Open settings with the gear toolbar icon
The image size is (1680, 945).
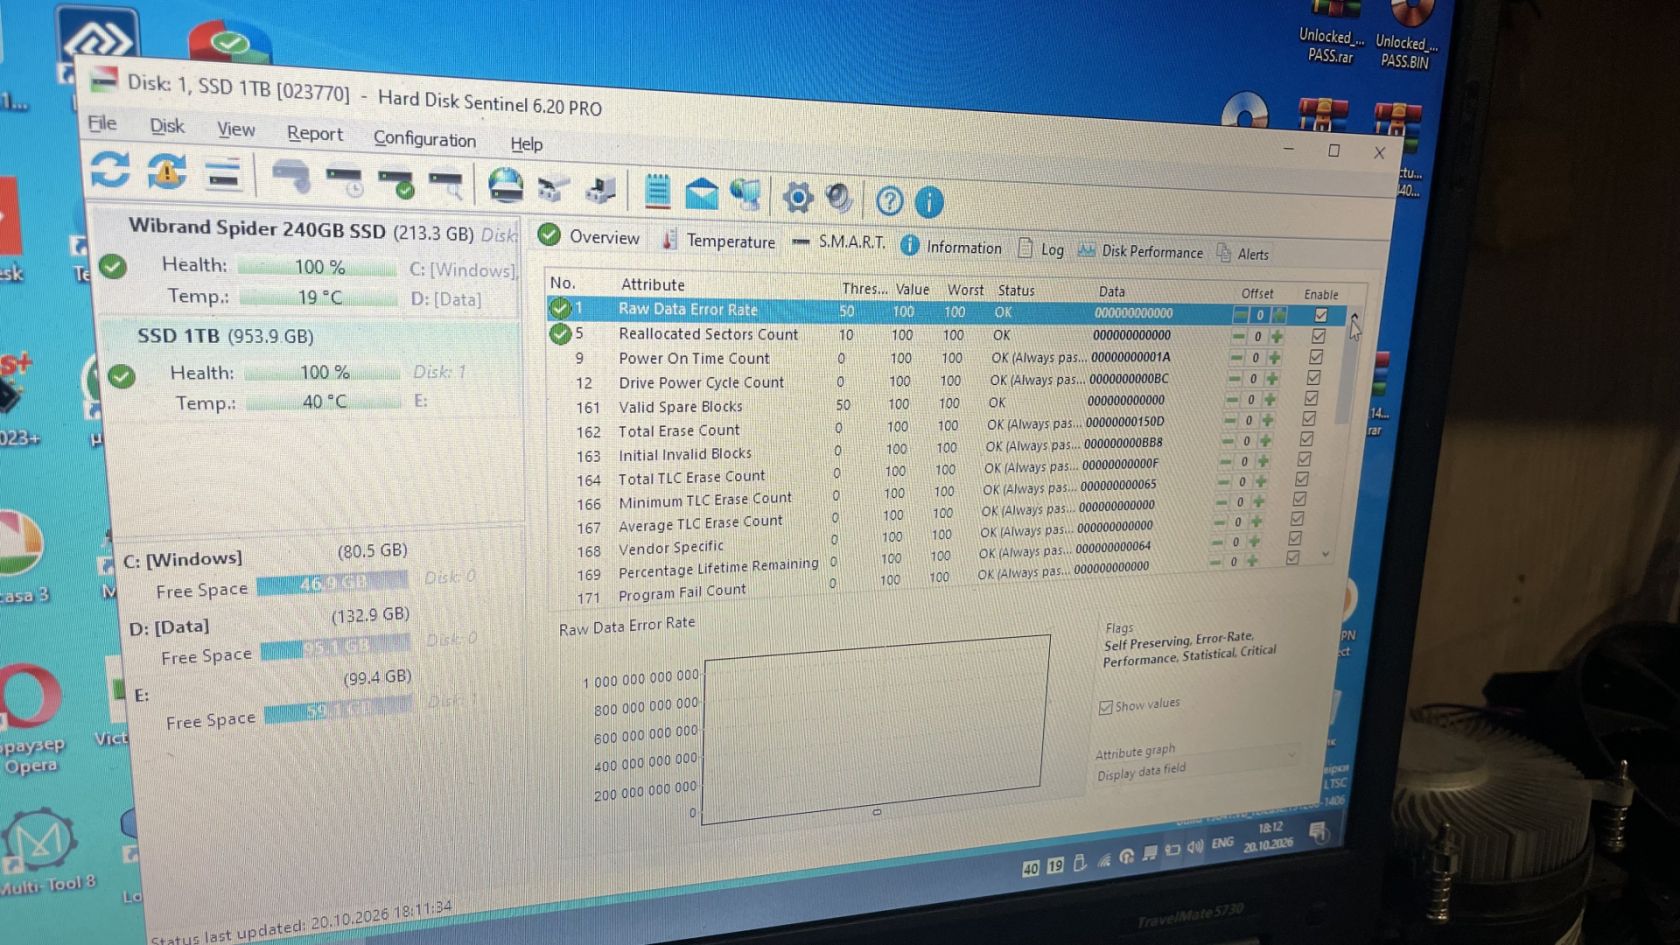(x=797, y=197)
